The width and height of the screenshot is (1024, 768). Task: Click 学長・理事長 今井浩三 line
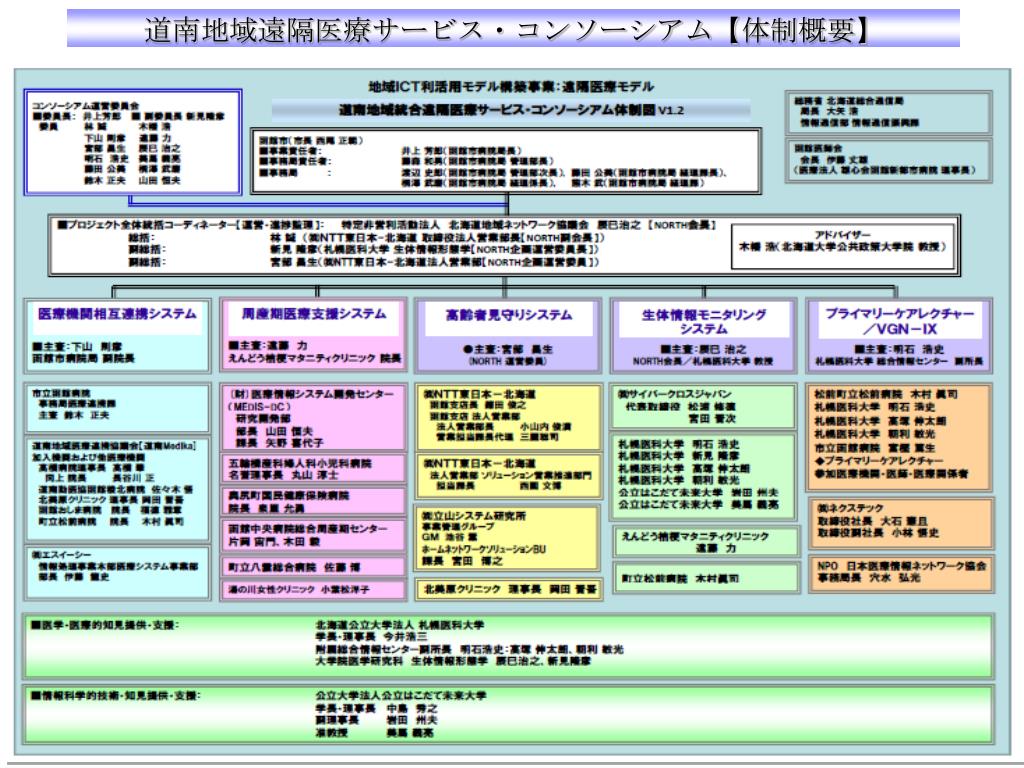(371, 636)
